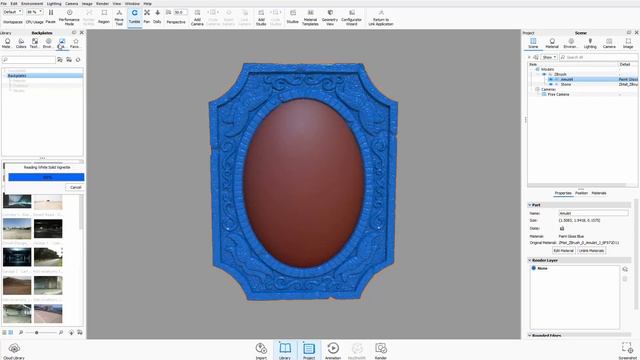
Task: Switch to the Materials sub-tab
Action: coord(599,193)
